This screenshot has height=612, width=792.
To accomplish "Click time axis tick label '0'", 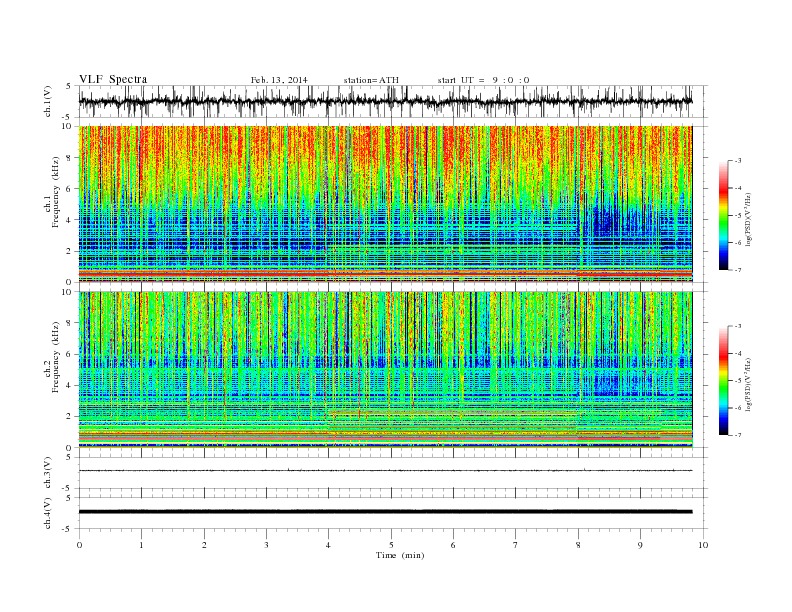I will pyautogui.click(x=79, y=545).
